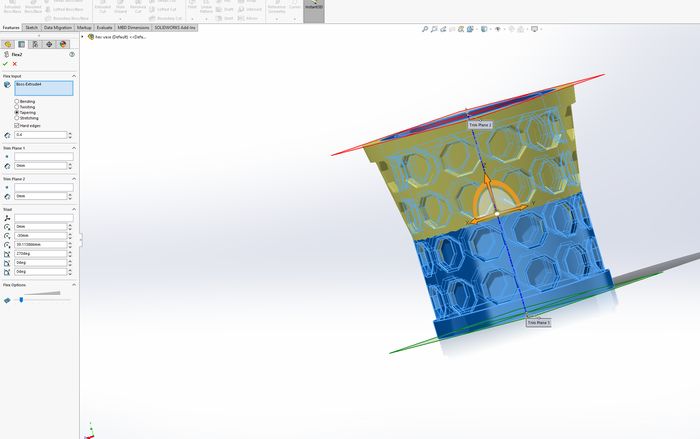Select the Bending radio button
The height and width of the screenshot is (439, 700).
(x=17, y=102)
